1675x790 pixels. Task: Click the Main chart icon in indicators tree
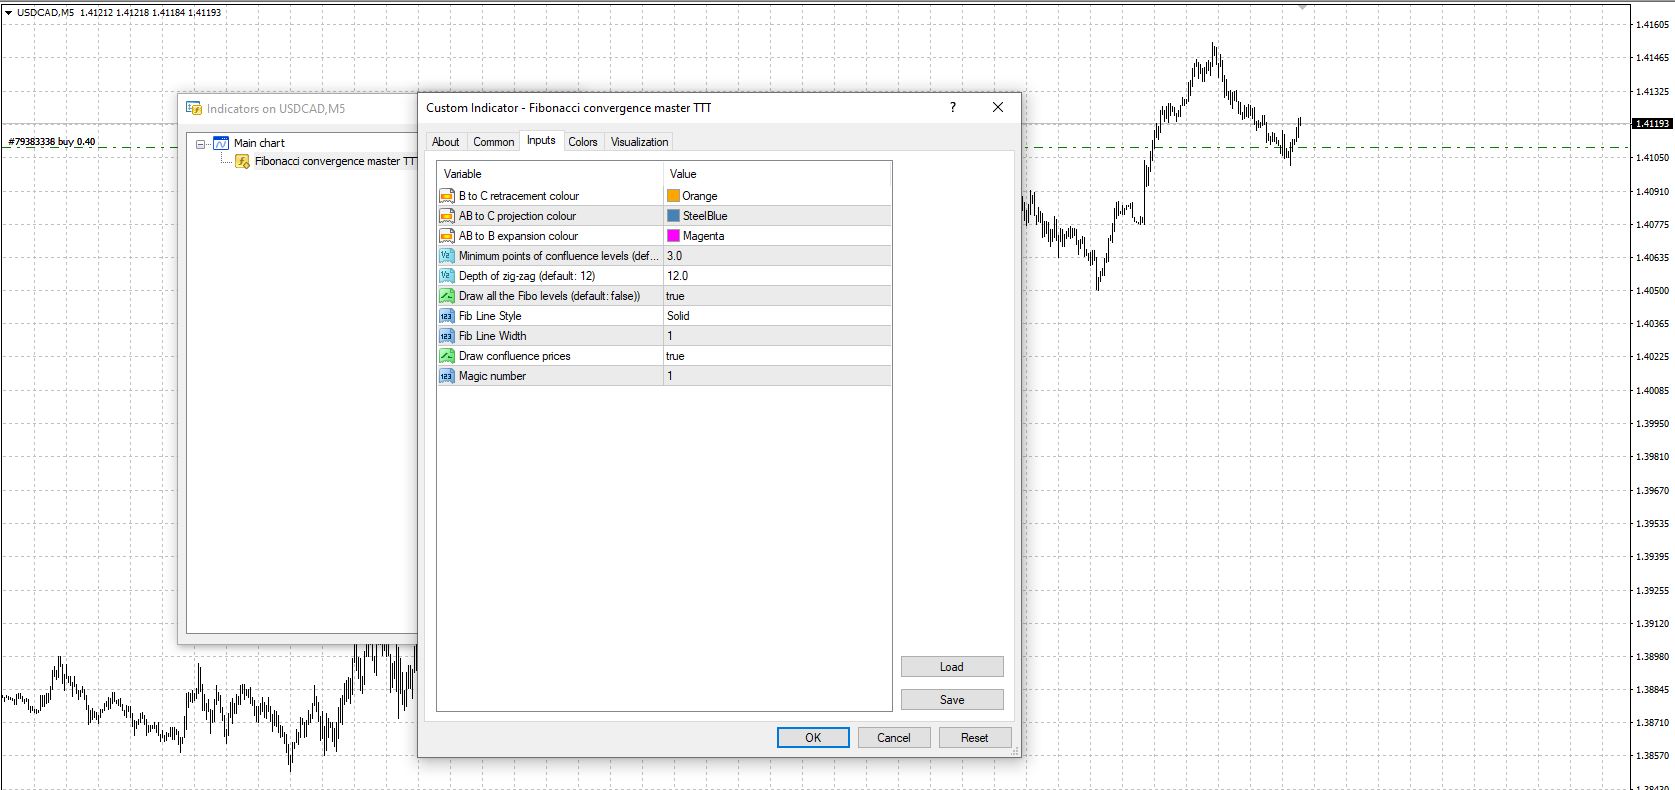(x=221, y=143)
